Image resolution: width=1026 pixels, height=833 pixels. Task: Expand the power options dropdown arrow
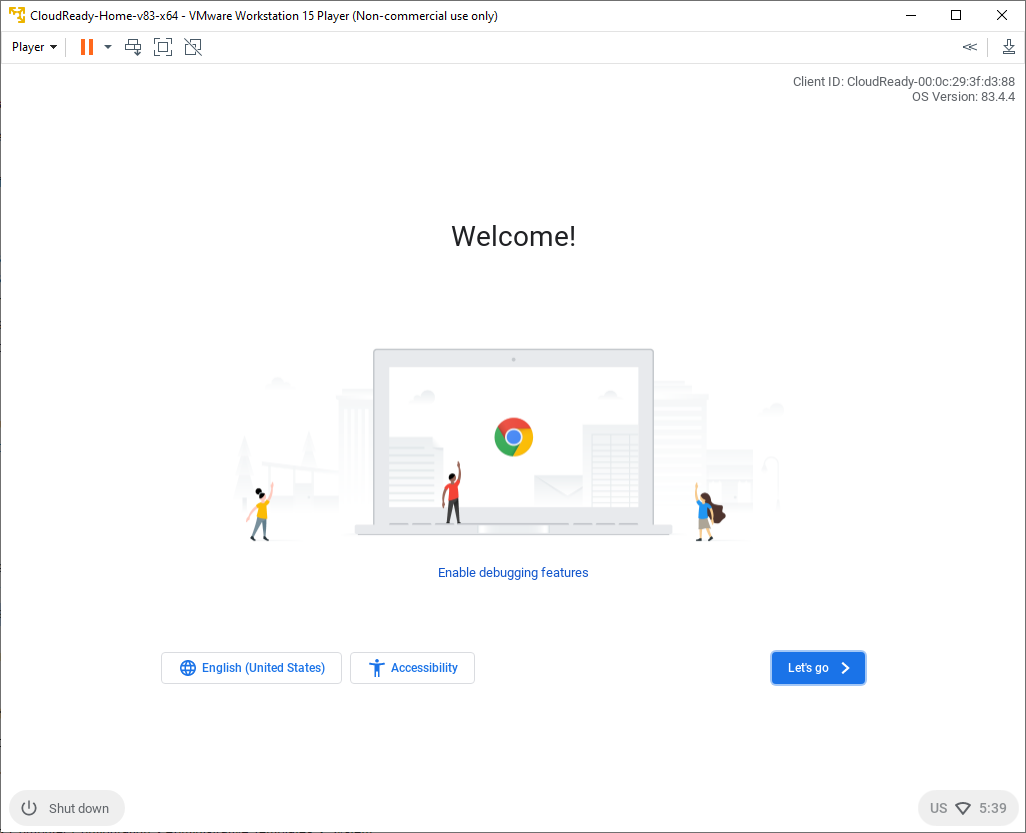(x=108, y=47)
